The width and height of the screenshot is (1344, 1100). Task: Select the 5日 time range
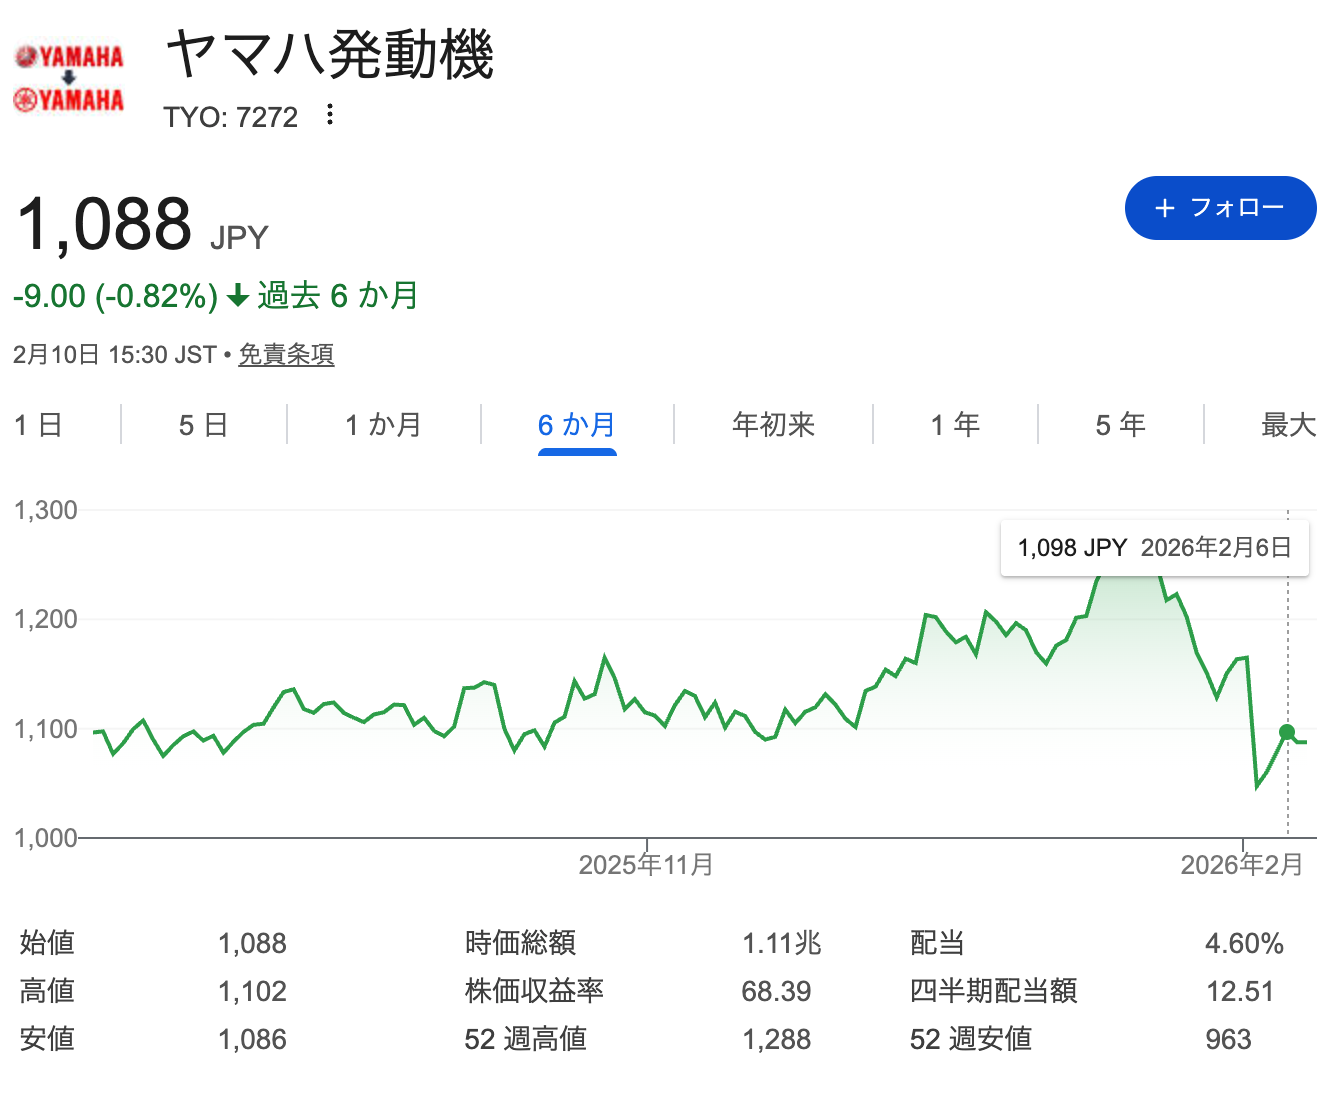click(202, 424)
